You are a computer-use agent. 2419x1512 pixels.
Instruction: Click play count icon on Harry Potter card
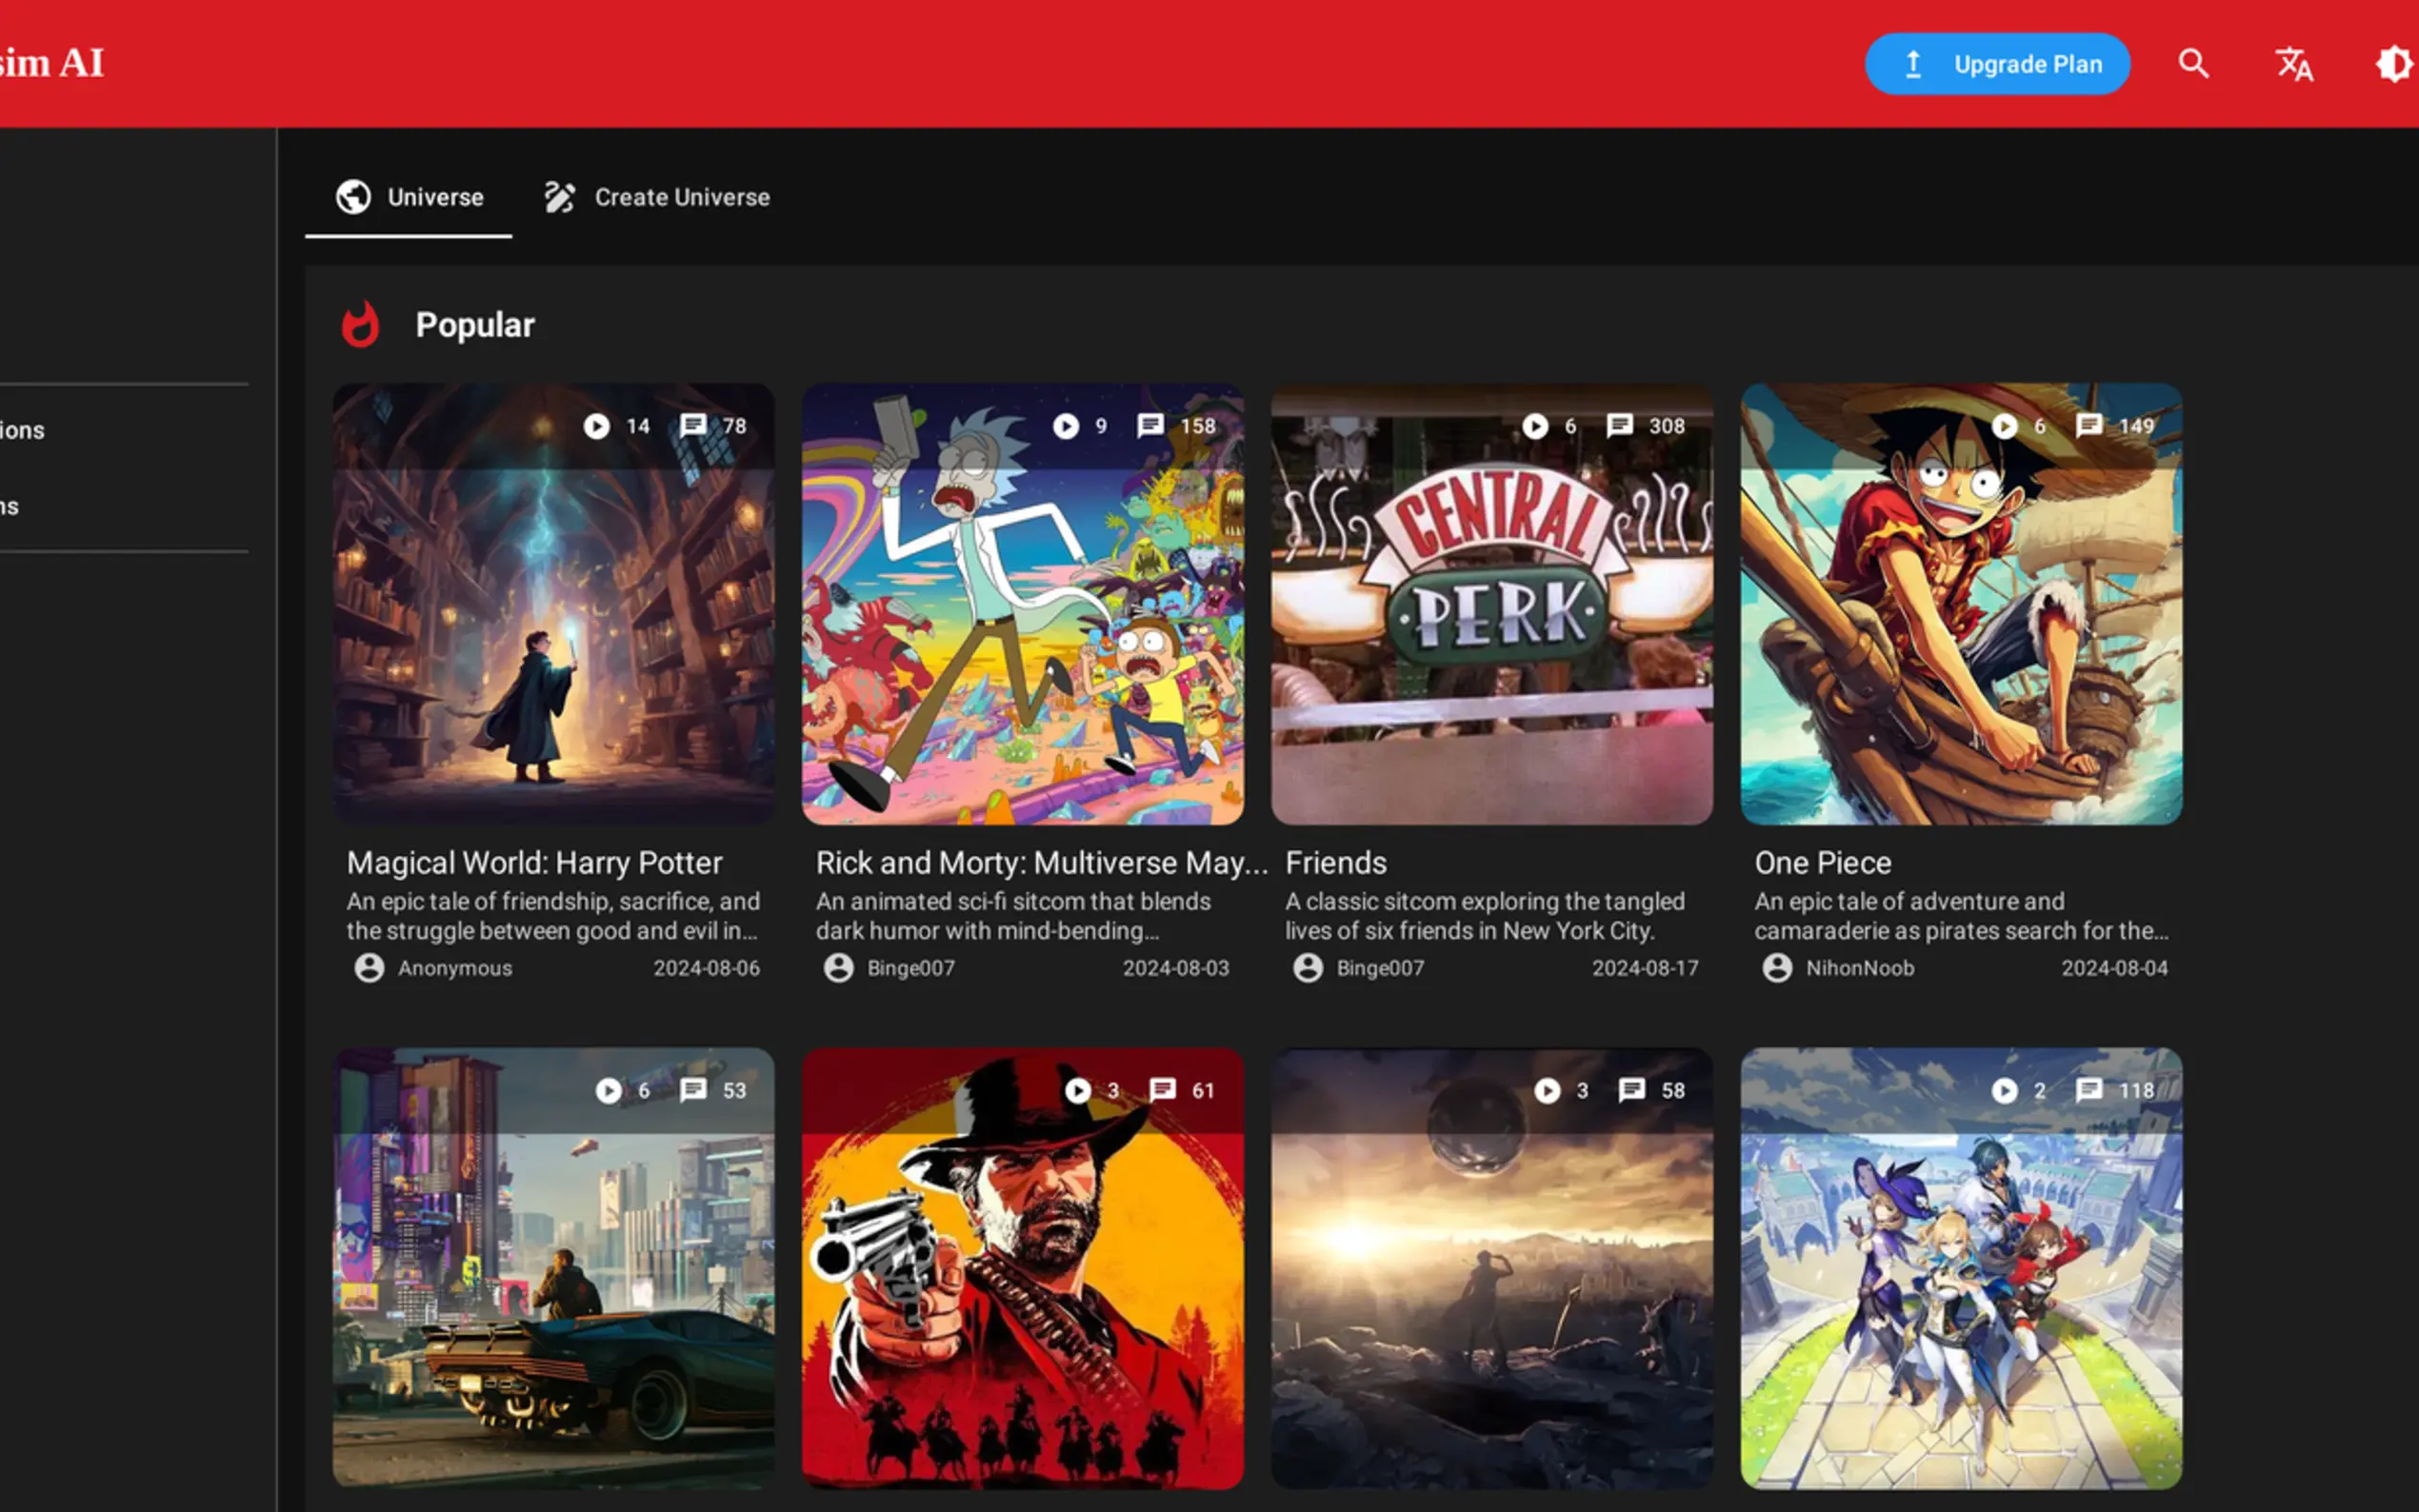[x=597, y=426]
